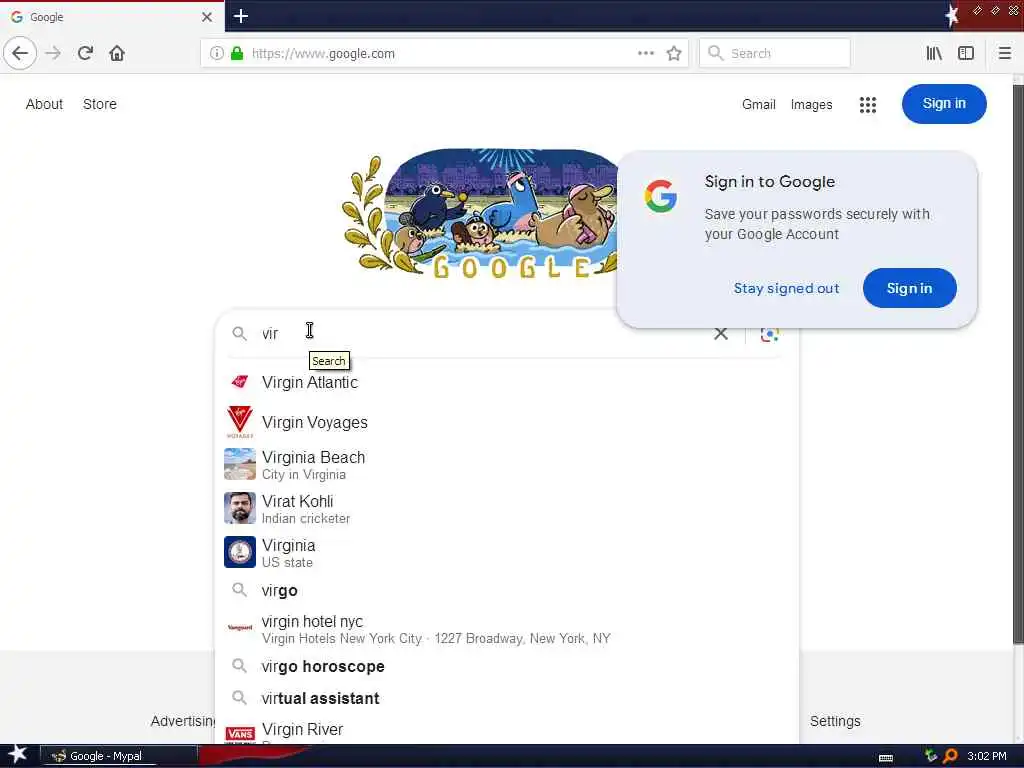This screenshot has width=1024, height=768.
Task: Show site information icon in address bar
Action: [x=216, y=53]
